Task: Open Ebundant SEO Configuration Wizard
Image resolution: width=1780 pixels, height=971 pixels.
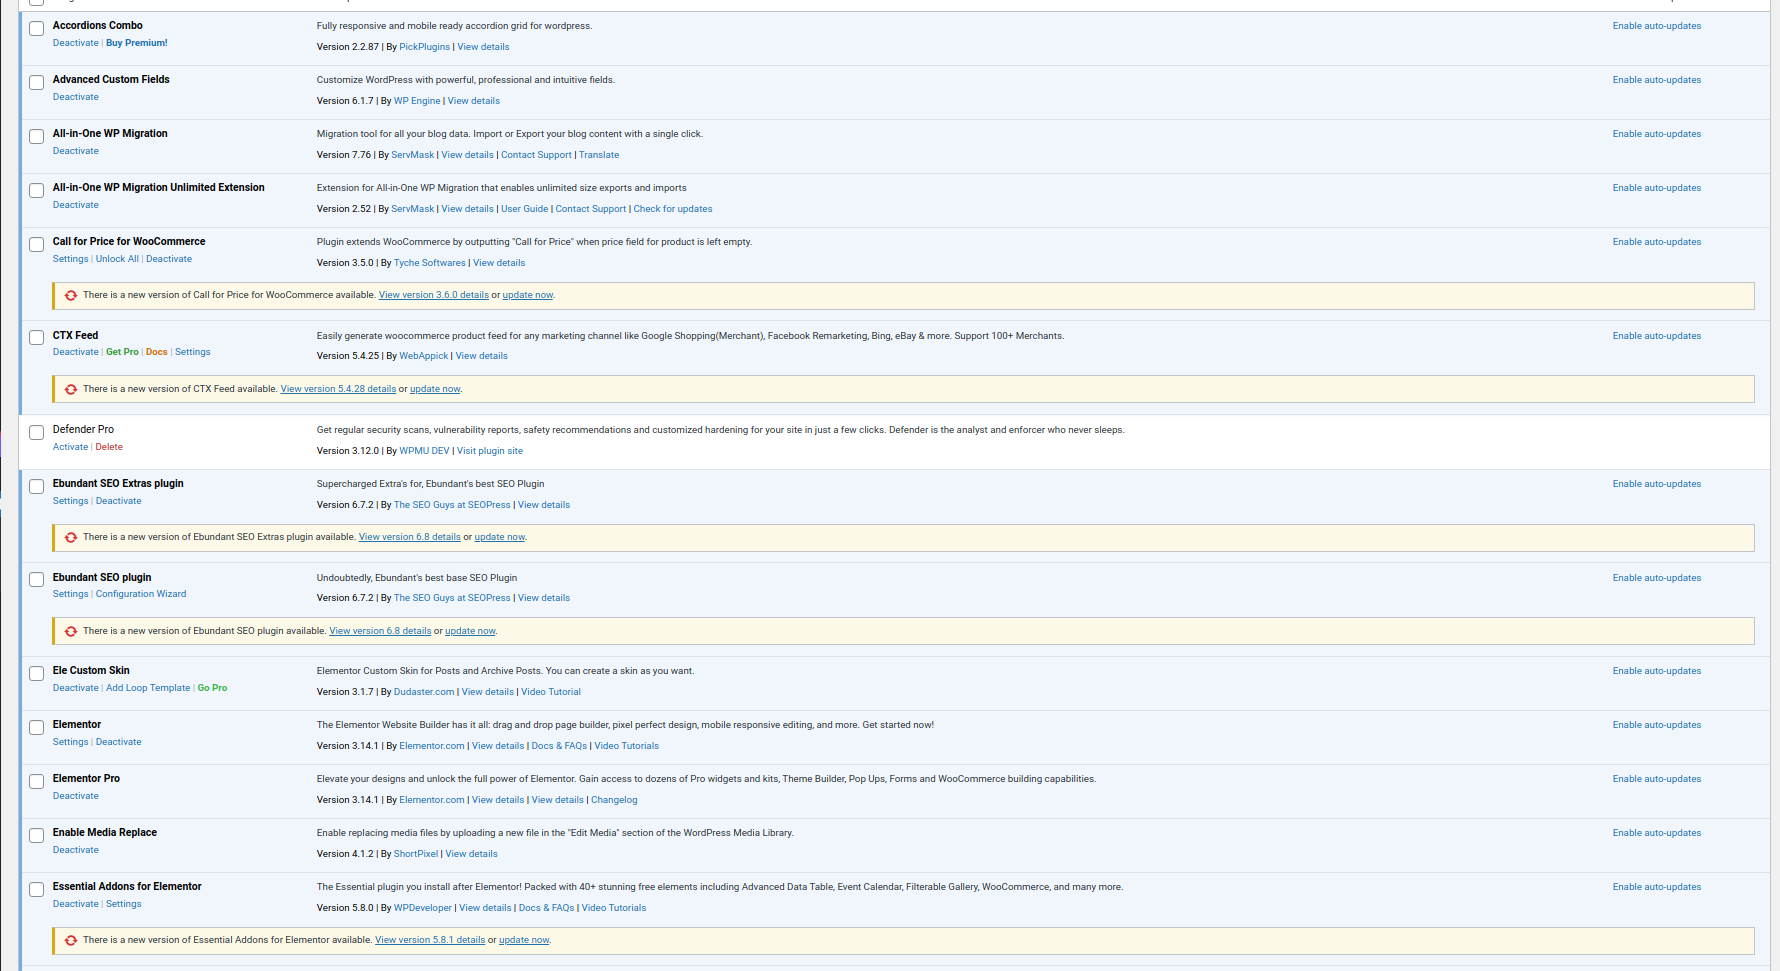Action: [x=141, y=594]
